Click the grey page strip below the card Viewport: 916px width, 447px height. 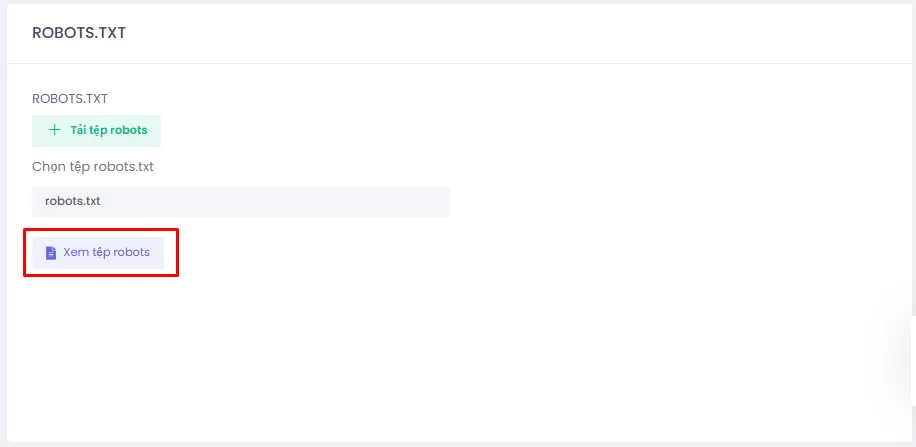458,444
